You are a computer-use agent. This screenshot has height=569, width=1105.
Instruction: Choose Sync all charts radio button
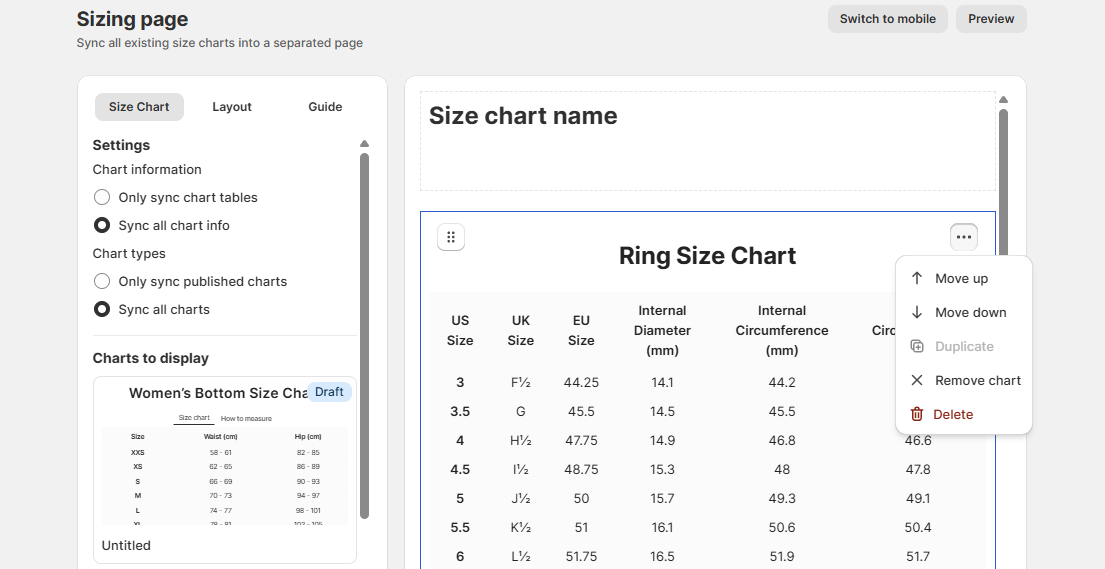pos(102,310)
